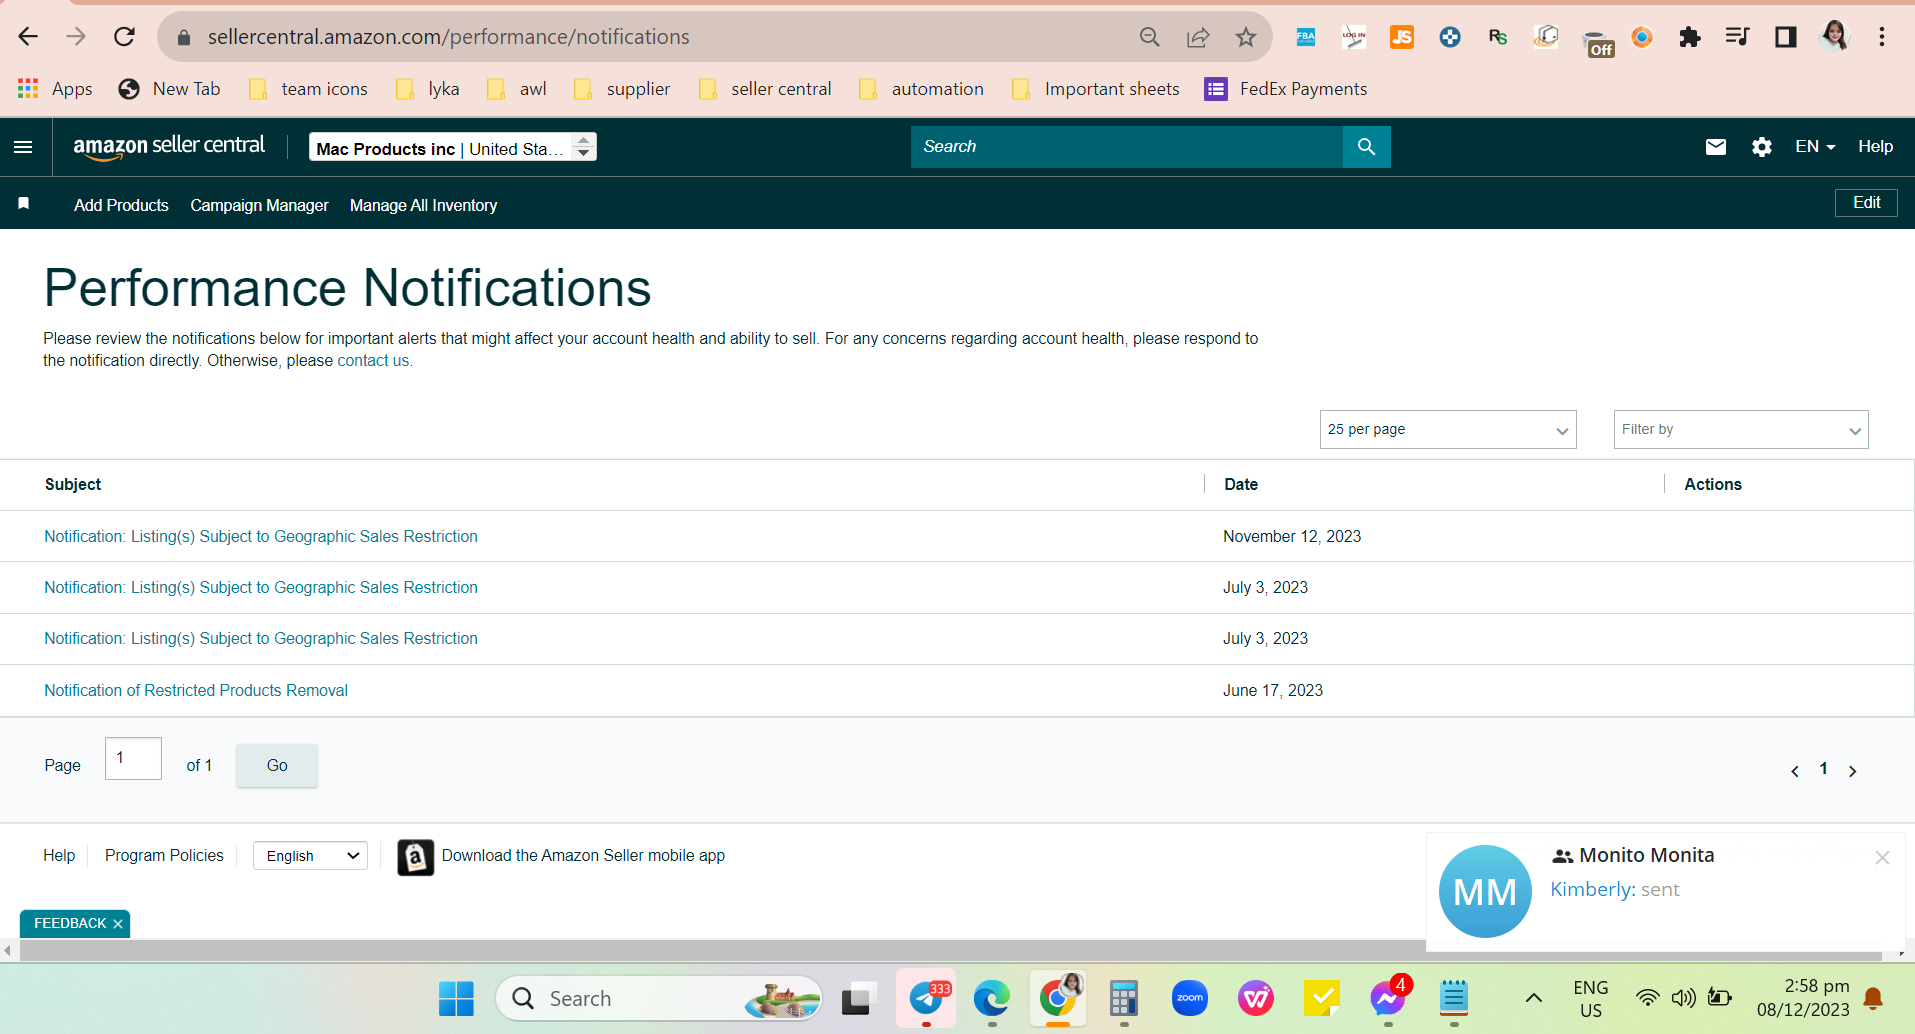Open Messenger from the taskbar
The height and width of the screenshot is (1034, 1915).
point(1388,998)
